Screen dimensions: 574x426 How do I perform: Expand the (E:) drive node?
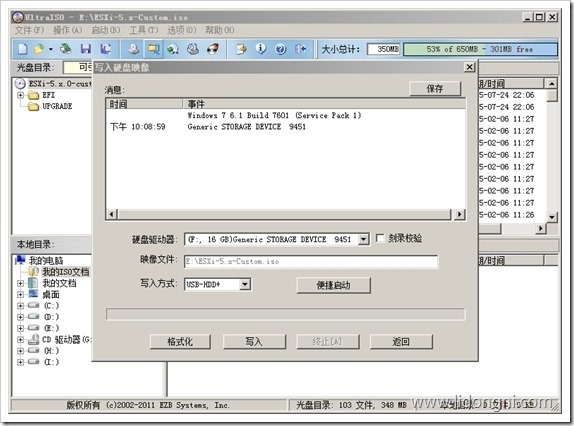click(21, 328)
